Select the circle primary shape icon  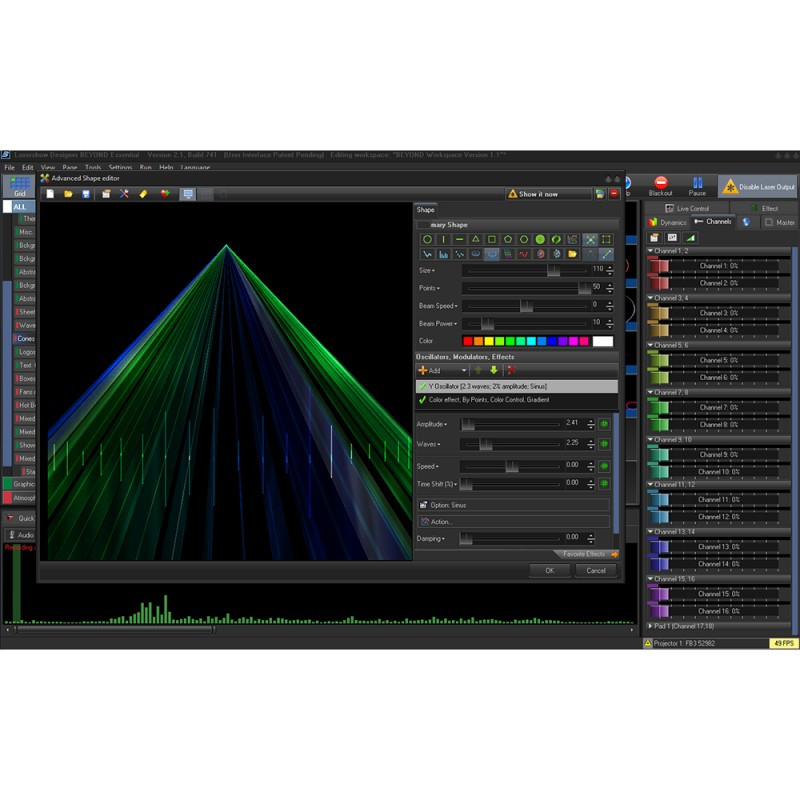[x=427, y=239]
